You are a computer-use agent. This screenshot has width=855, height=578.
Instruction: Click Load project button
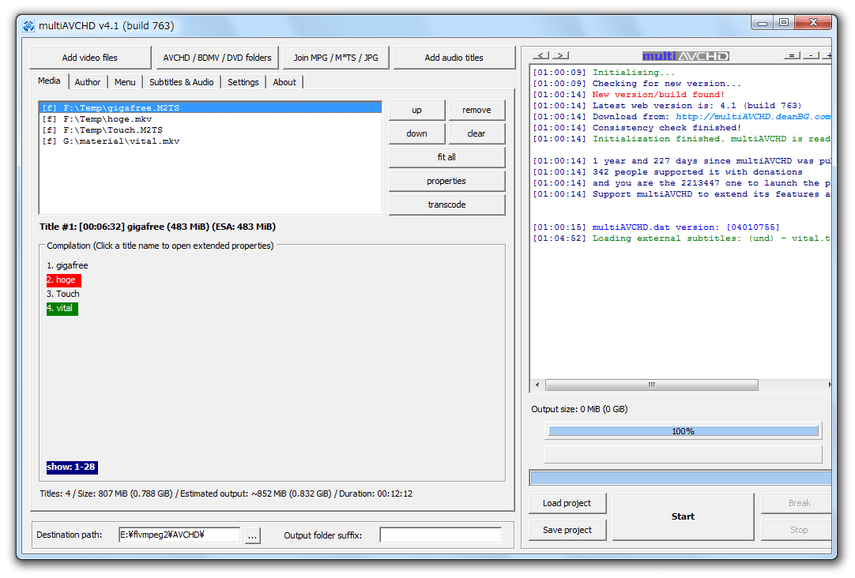pyautogui.click(x=567, y=503)
